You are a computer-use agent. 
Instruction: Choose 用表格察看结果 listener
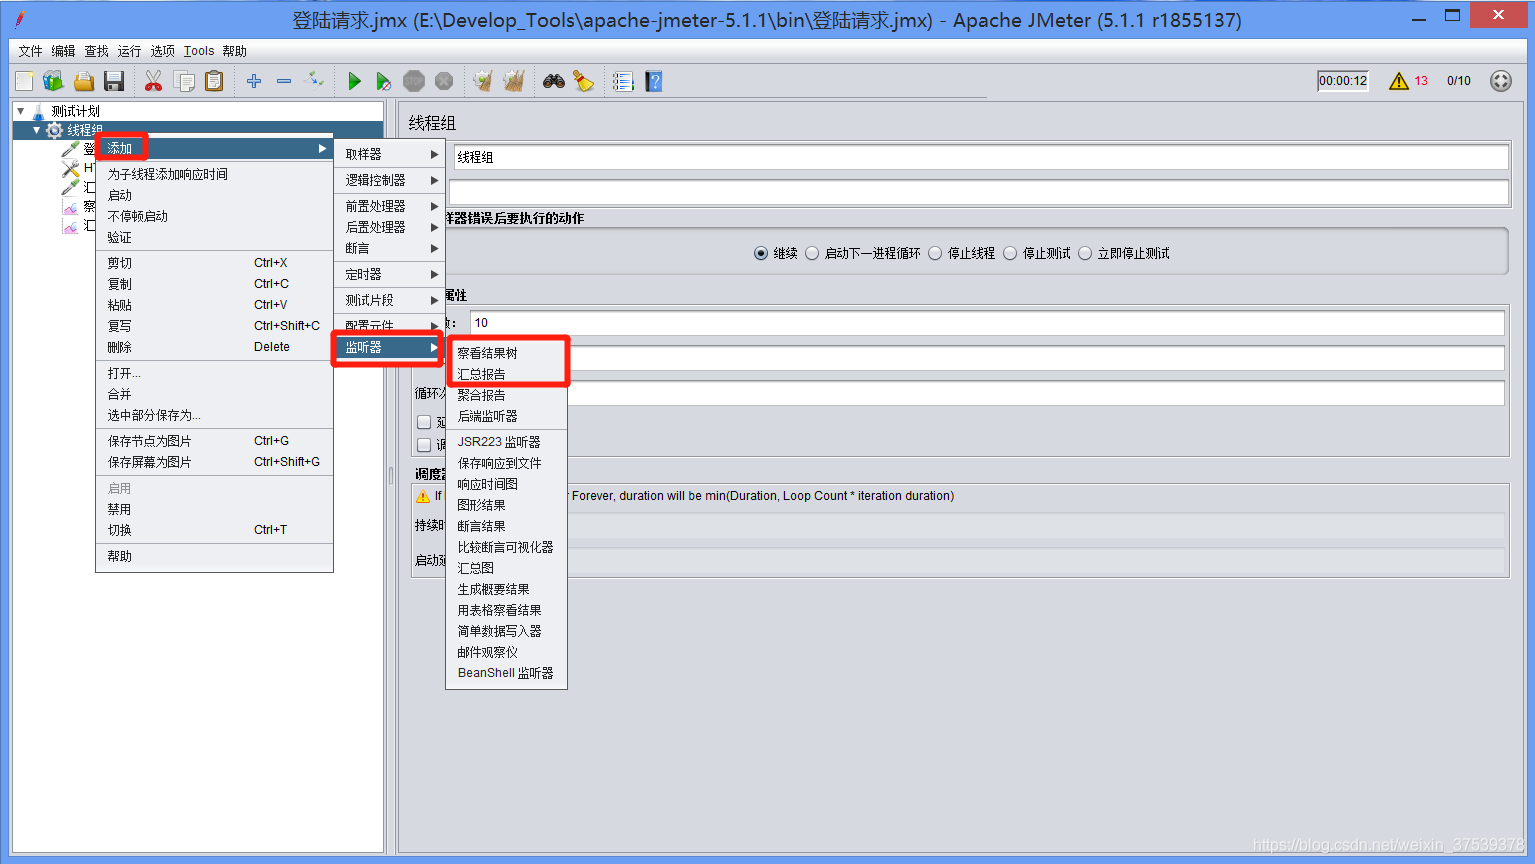(x=506, y=610)
